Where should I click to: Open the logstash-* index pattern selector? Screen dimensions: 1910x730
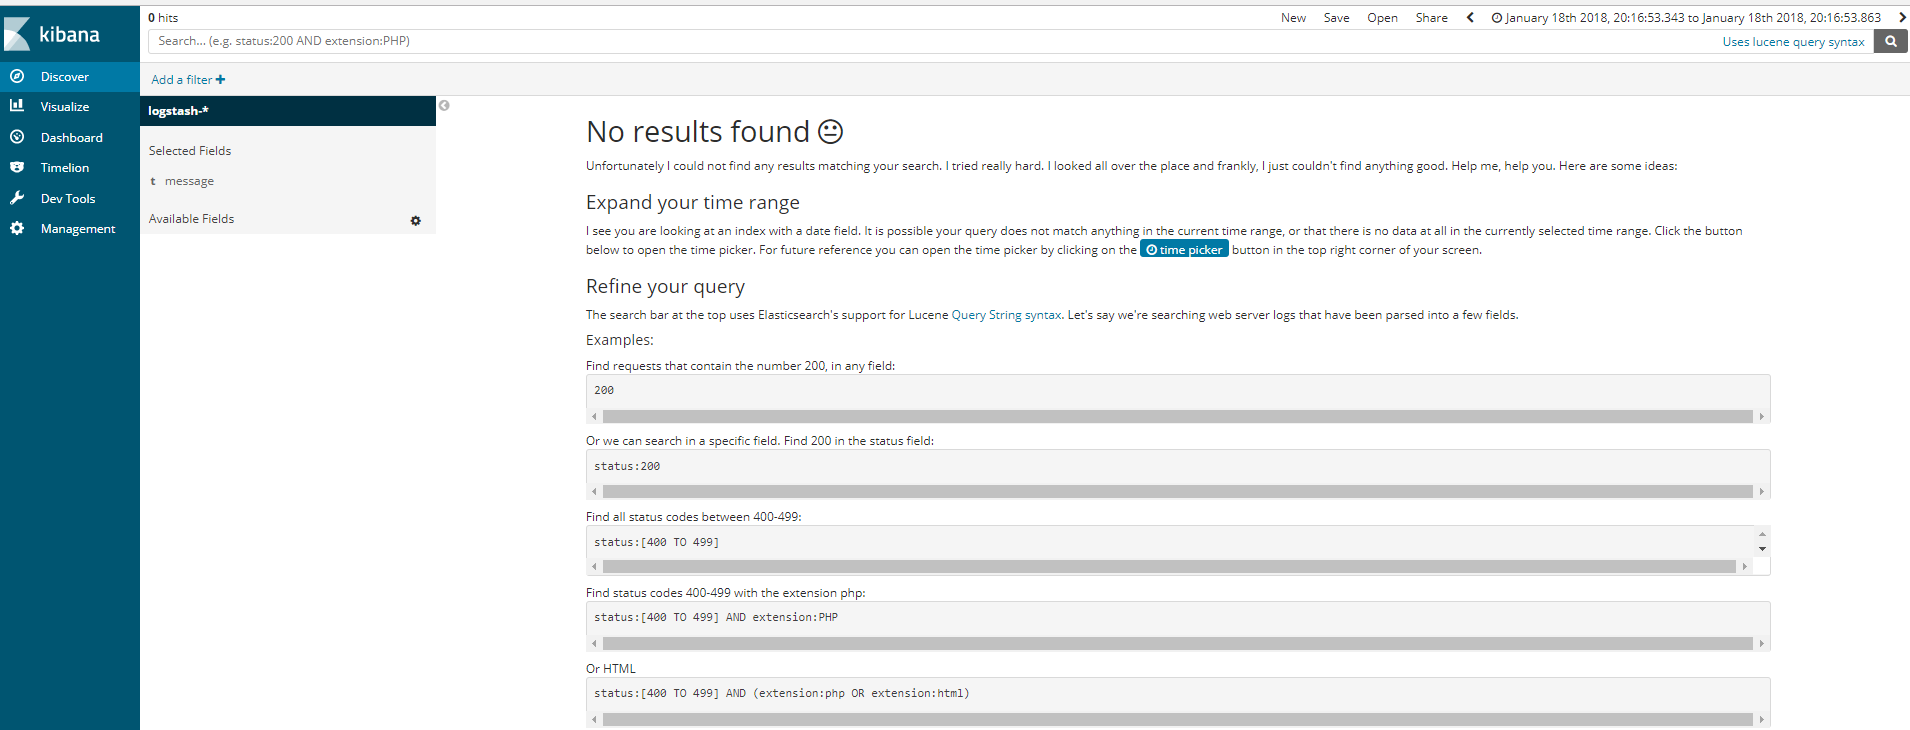288,111
